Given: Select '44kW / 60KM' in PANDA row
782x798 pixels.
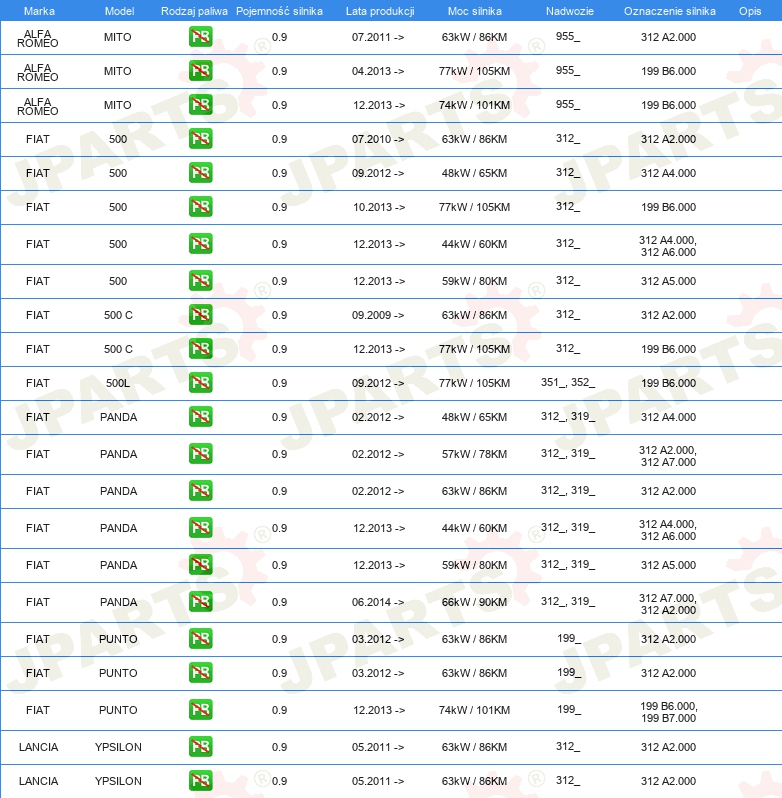Looking at the screenshot, I should (474, 528).
